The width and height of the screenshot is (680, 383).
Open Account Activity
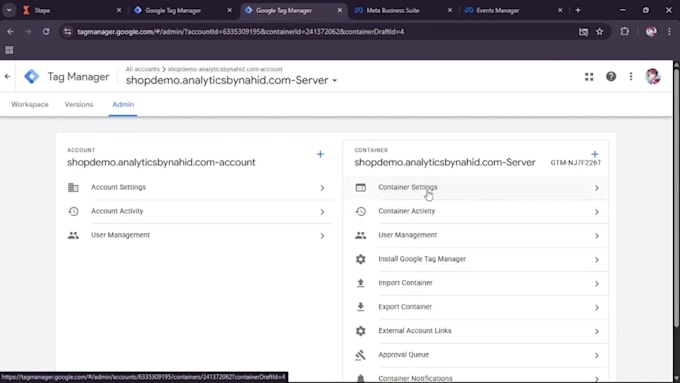[199, 212]
